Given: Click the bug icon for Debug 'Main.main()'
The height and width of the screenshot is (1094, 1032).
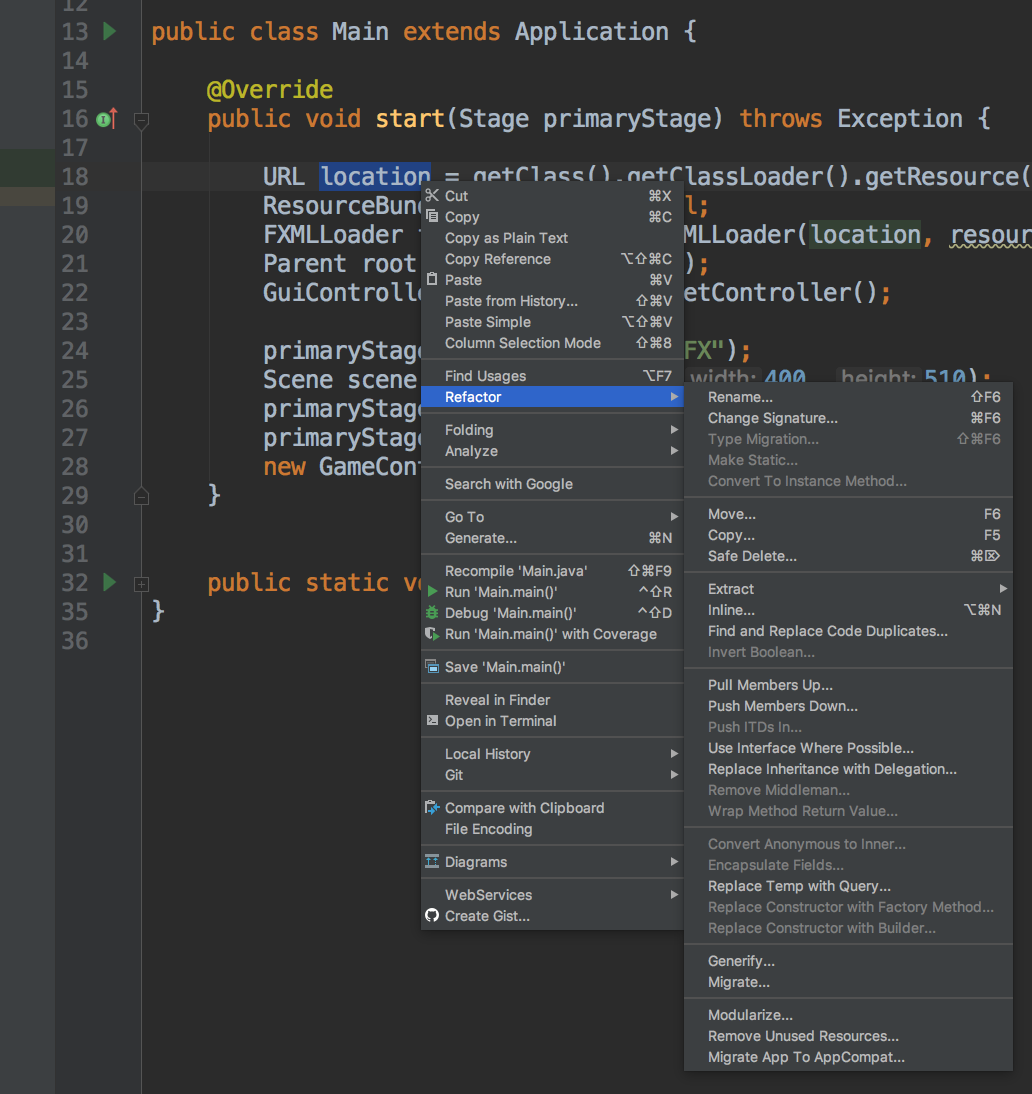Looking at the screenshot, I should 433,613.
